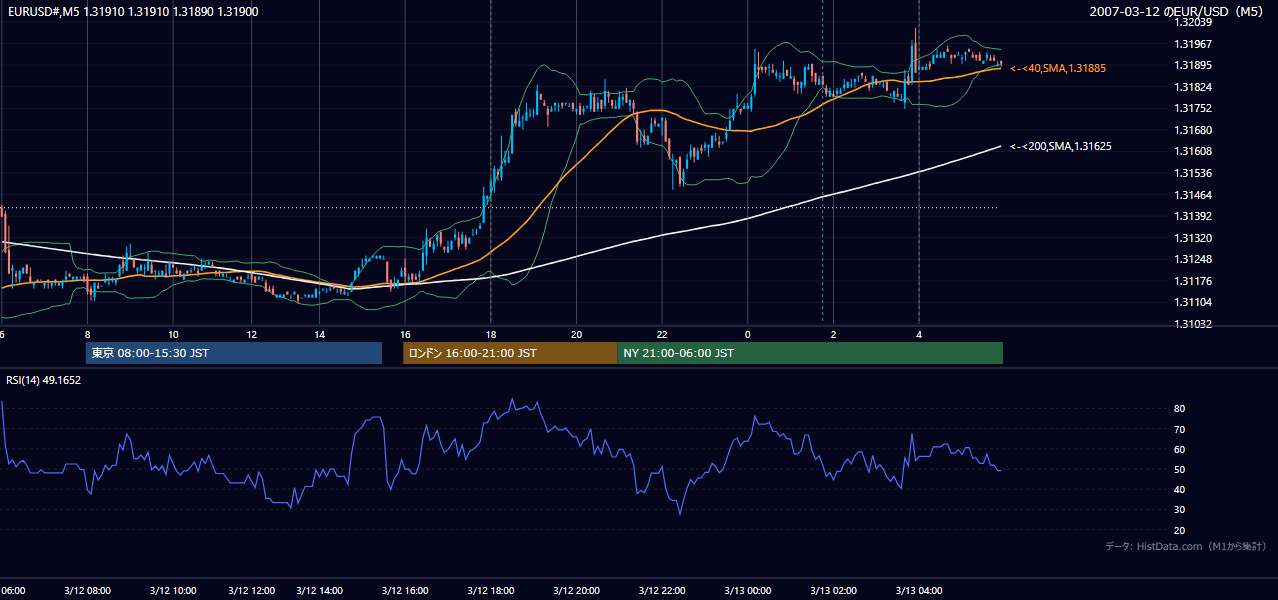Click hour label 22 under price chart

pos(662,334)
